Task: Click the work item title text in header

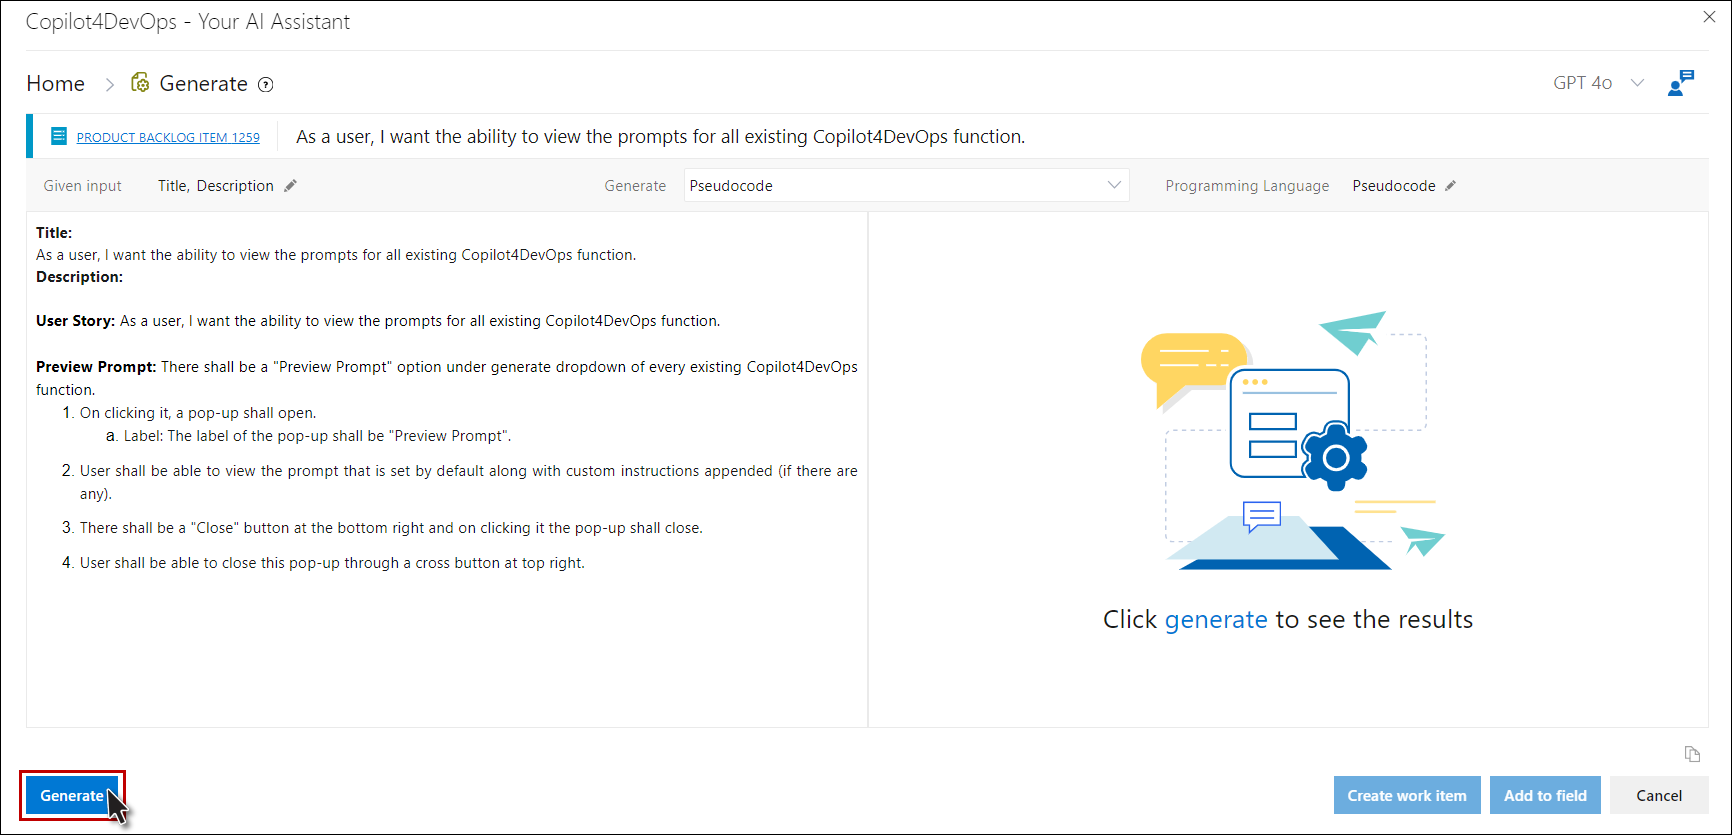Action: click(660, 137)
